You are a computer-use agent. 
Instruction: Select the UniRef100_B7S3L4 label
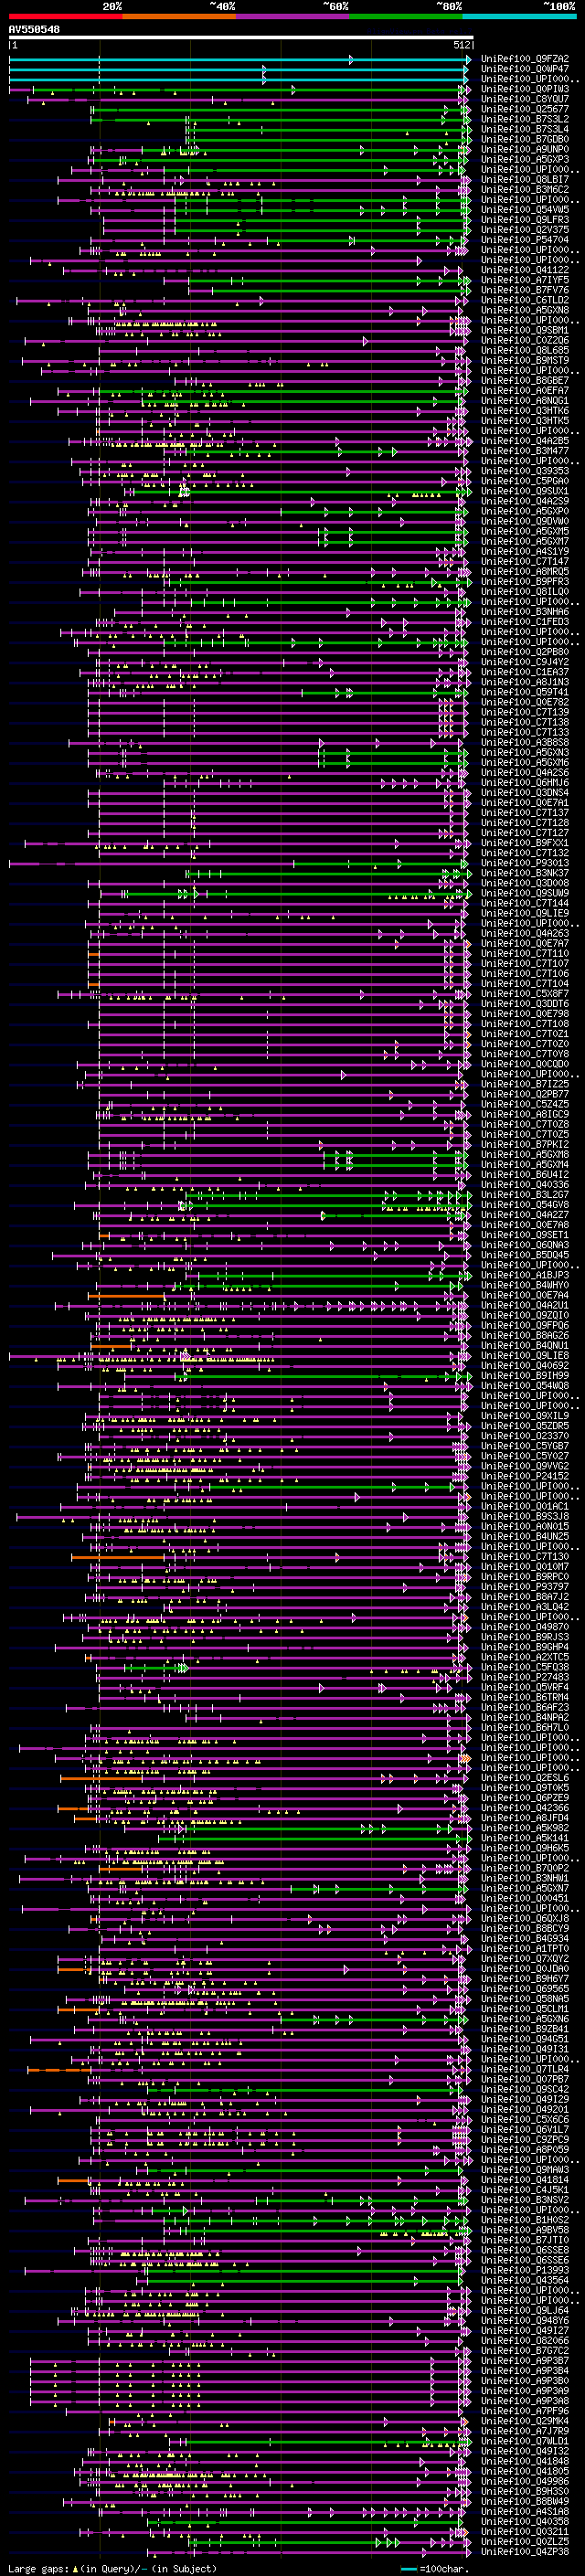[525, 129]
